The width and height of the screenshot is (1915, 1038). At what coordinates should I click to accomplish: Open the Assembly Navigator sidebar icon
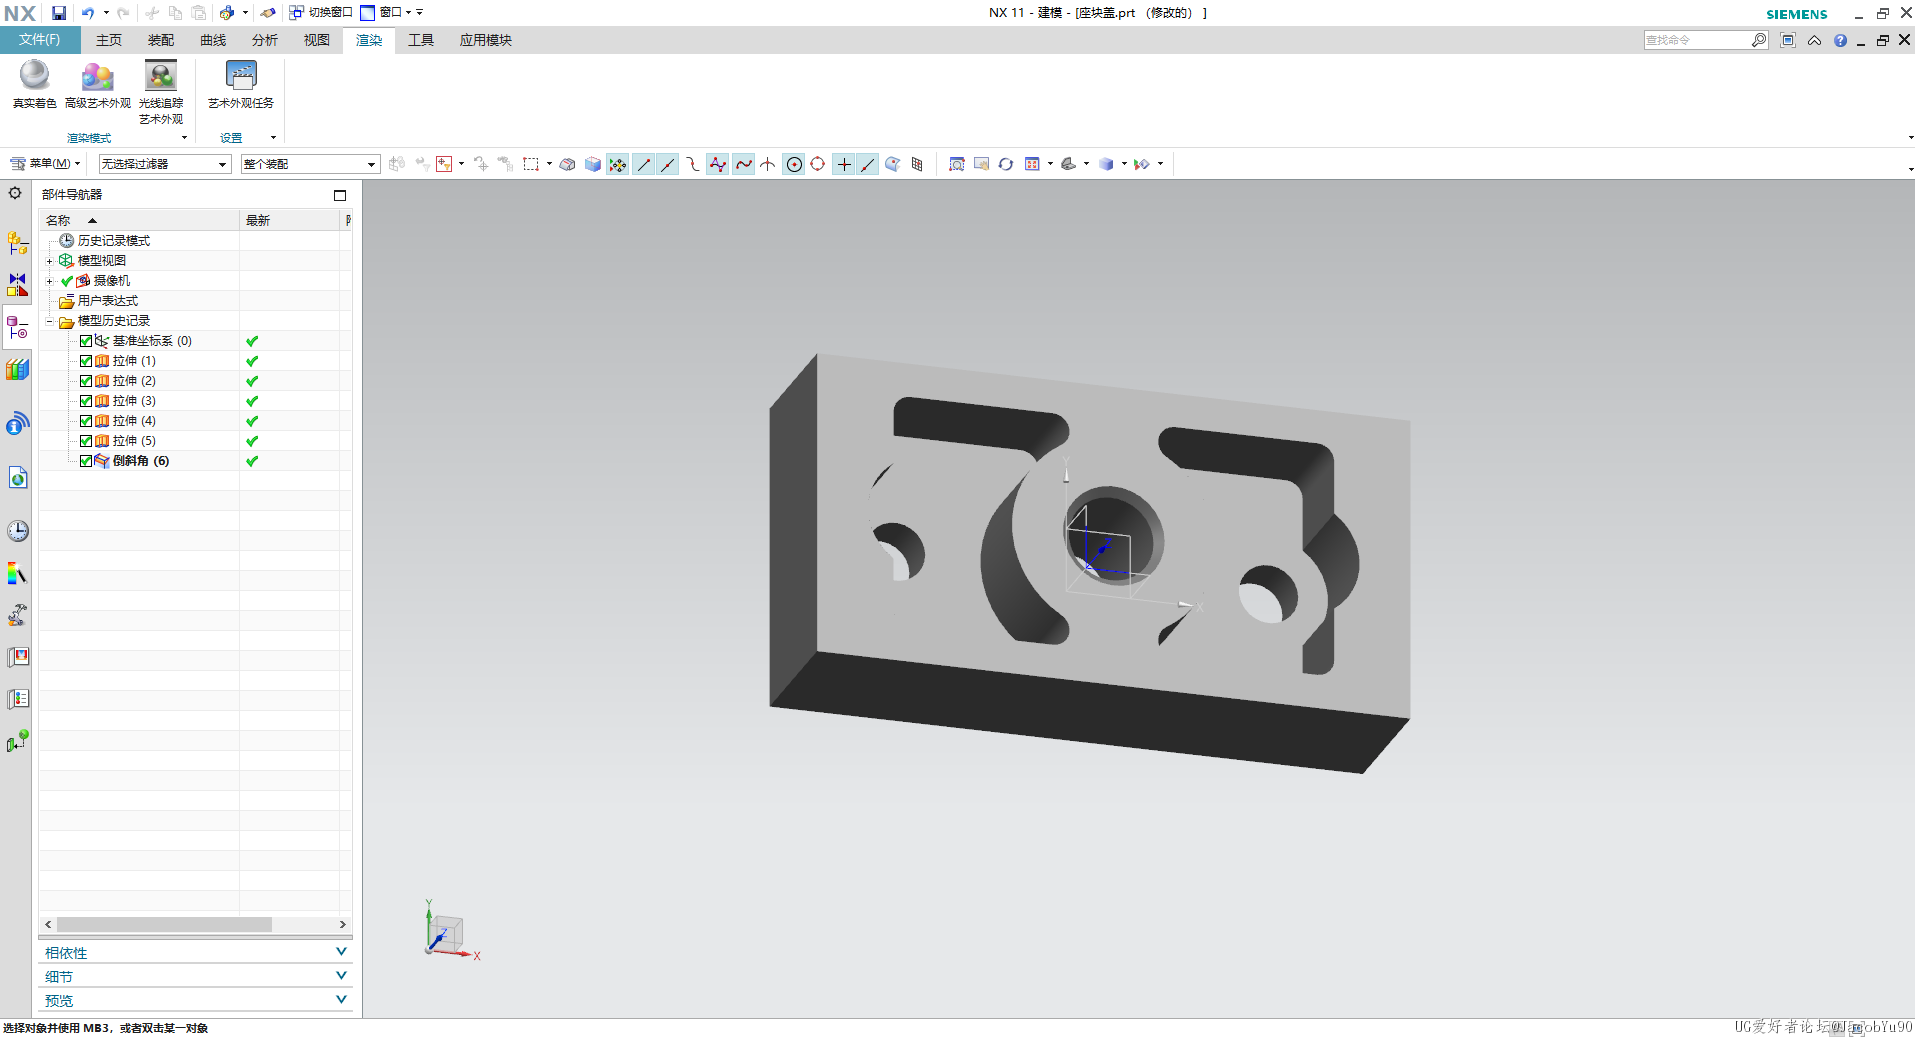18,243
